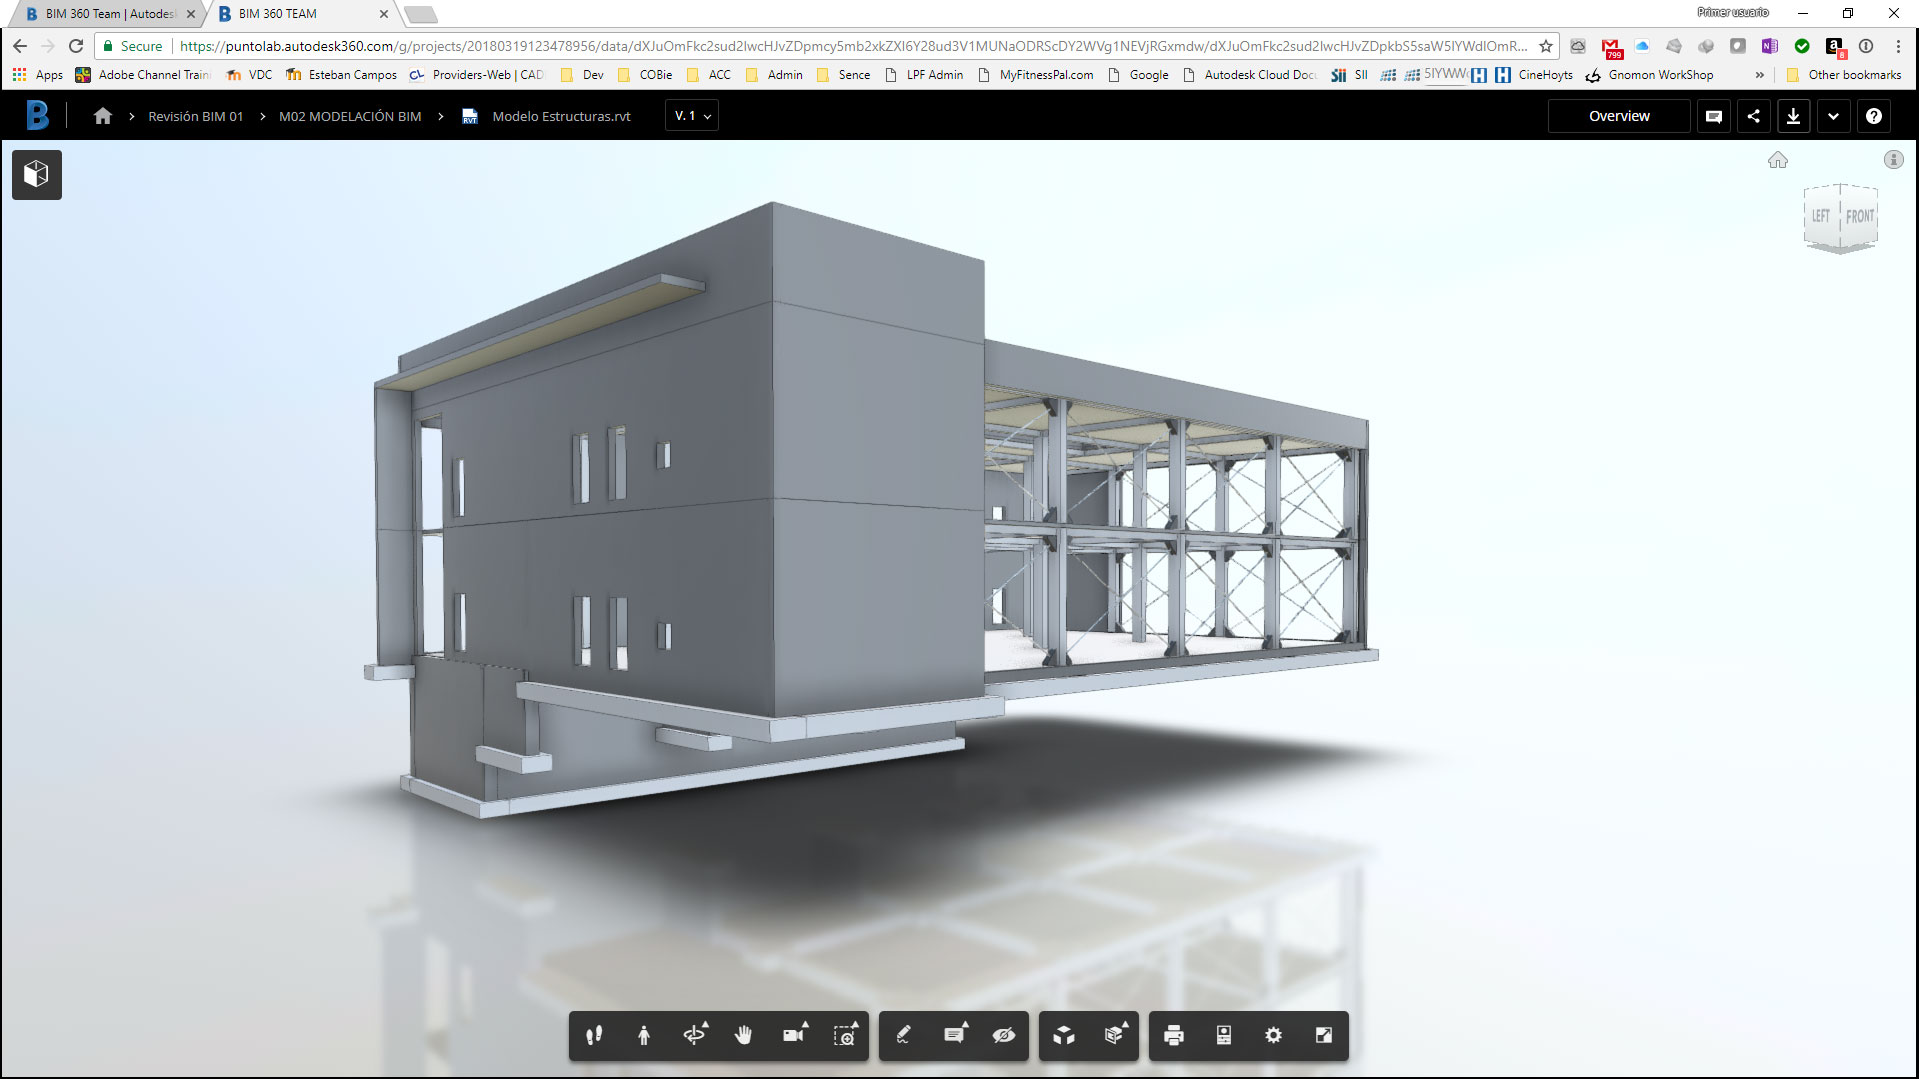
Task: Open the markup pencil tool
Action: [903, 1035]
